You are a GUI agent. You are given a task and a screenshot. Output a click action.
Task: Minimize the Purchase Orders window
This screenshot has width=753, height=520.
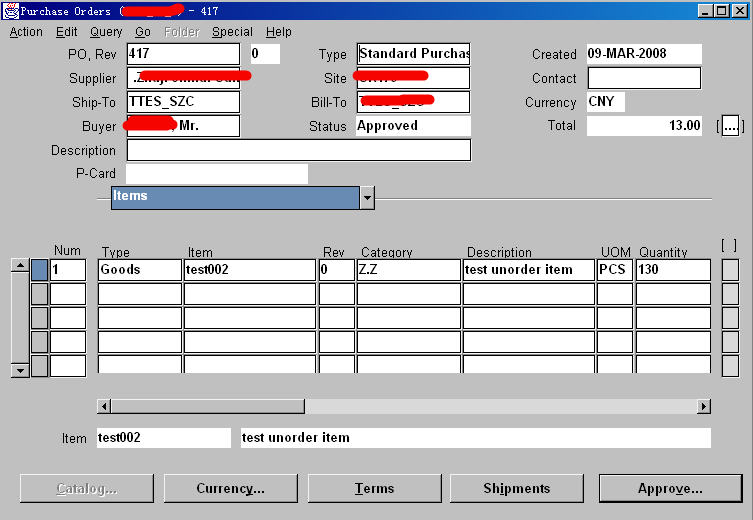tap(705, 11)
